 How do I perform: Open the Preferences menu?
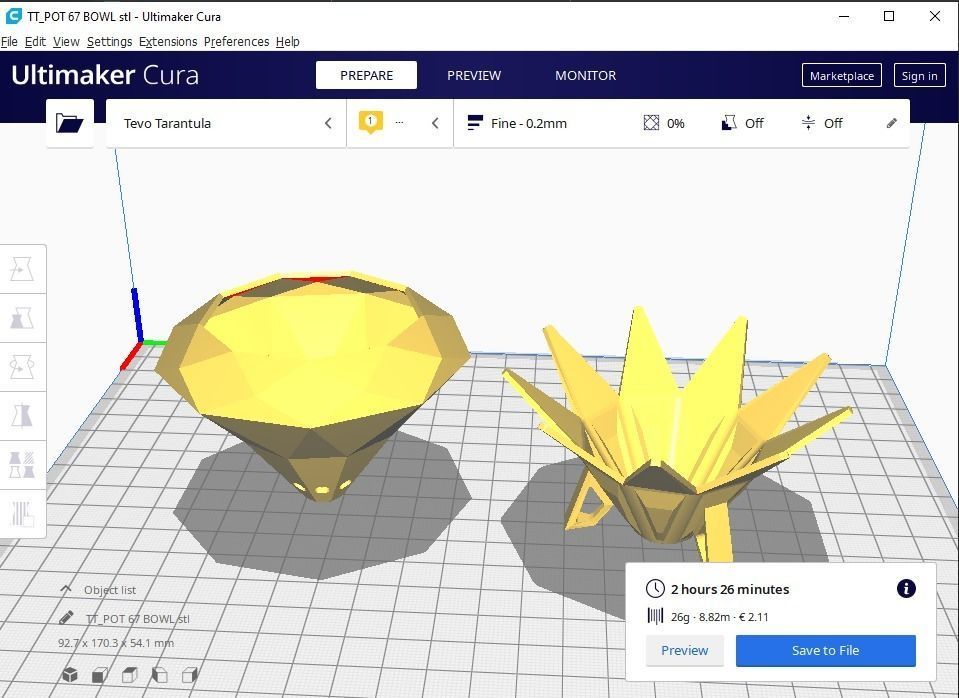click(236, 42)
